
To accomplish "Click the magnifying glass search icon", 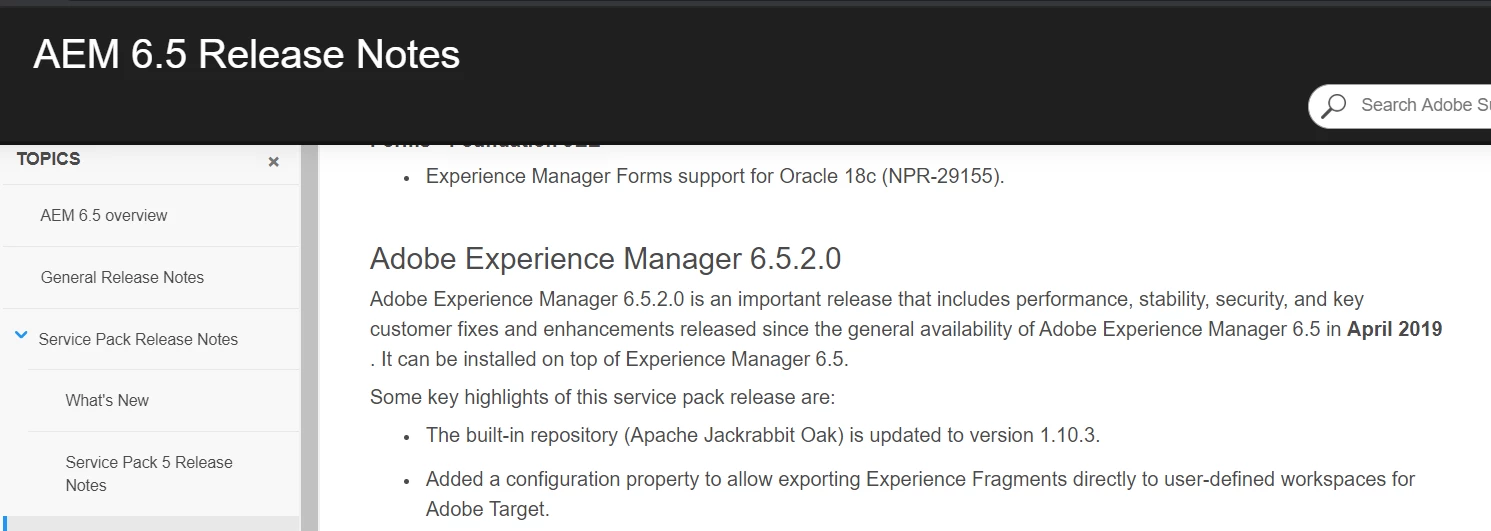I will 1333,105.
